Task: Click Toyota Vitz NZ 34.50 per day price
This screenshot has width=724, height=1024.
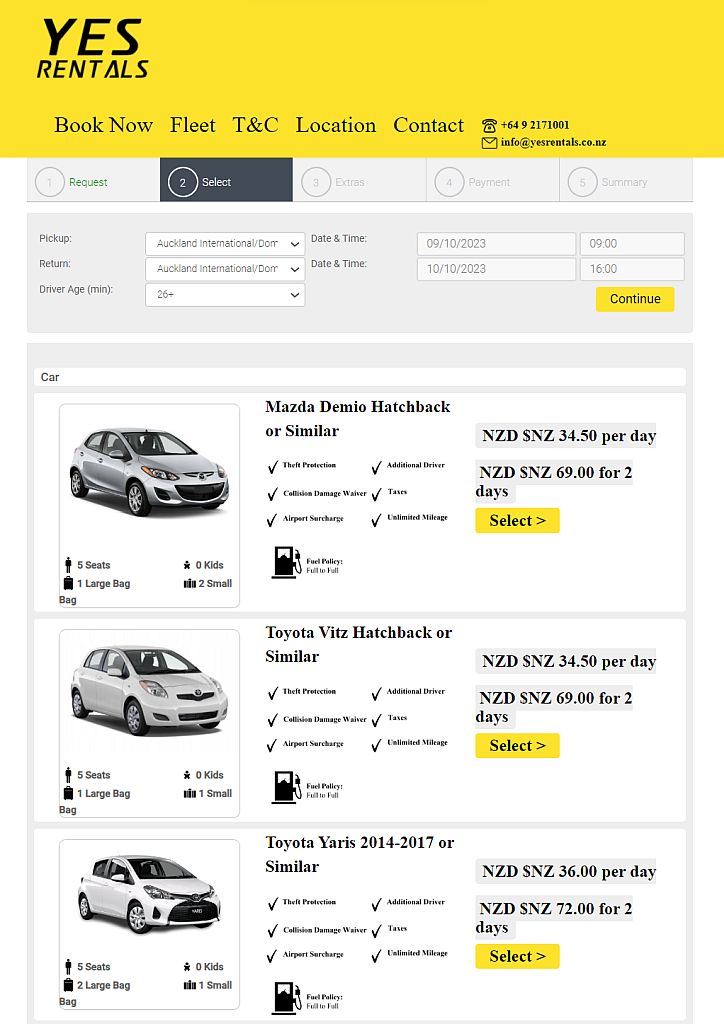Action: coord(565,661)
